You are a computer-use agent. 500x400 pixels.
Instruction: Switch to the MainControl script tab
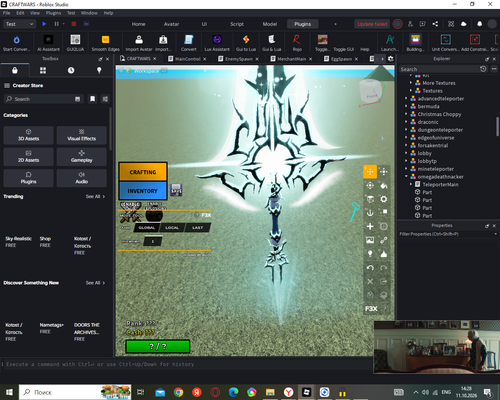(187, 59)
